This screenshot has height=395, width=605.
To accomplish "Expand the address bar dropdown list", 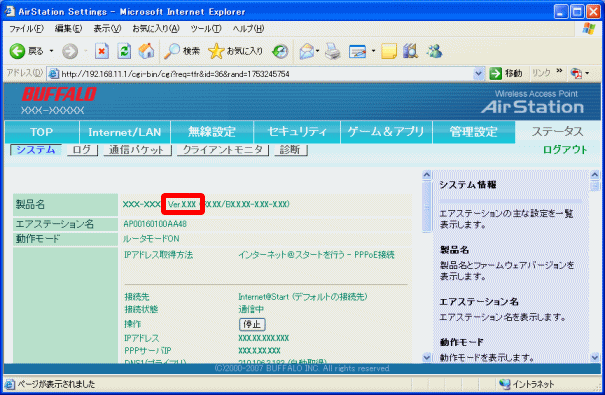I will 479,73.
